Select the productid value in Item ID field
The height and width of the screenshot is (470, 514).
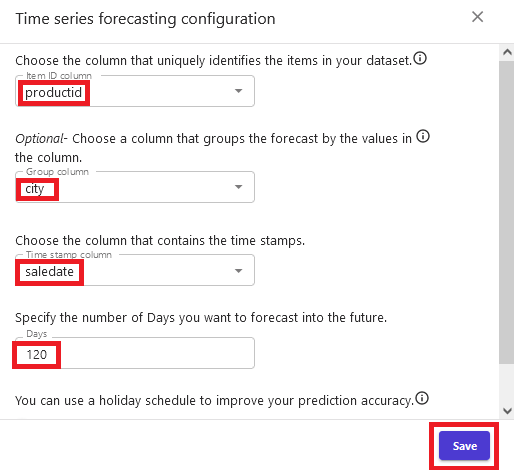tap(53, 92)
